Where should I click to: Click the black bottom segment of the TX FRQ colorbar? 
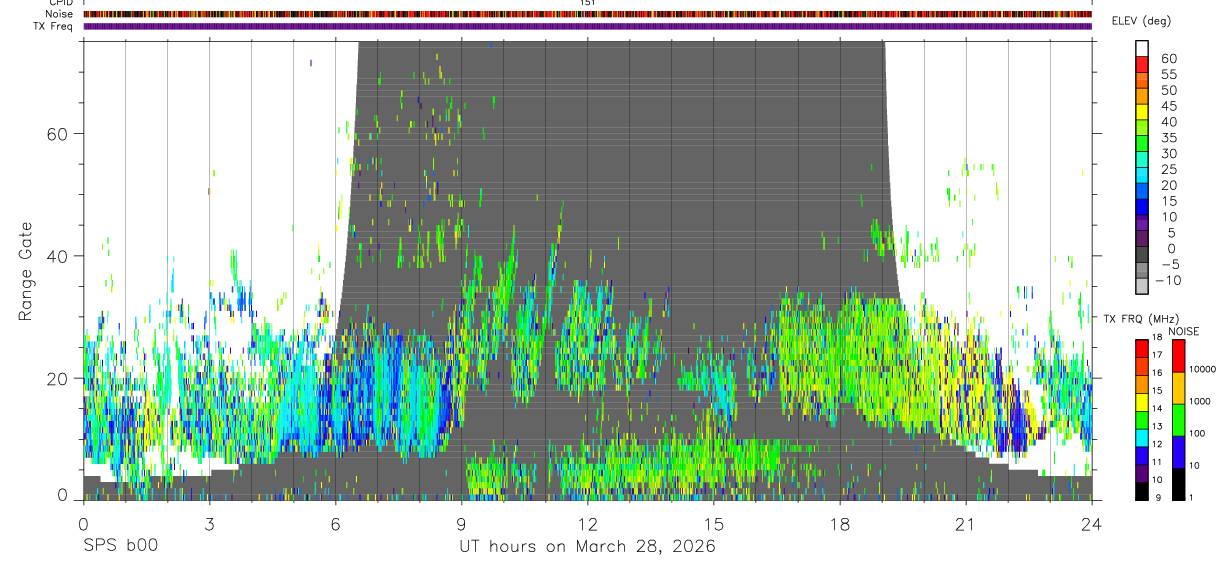click(1142, 491)
